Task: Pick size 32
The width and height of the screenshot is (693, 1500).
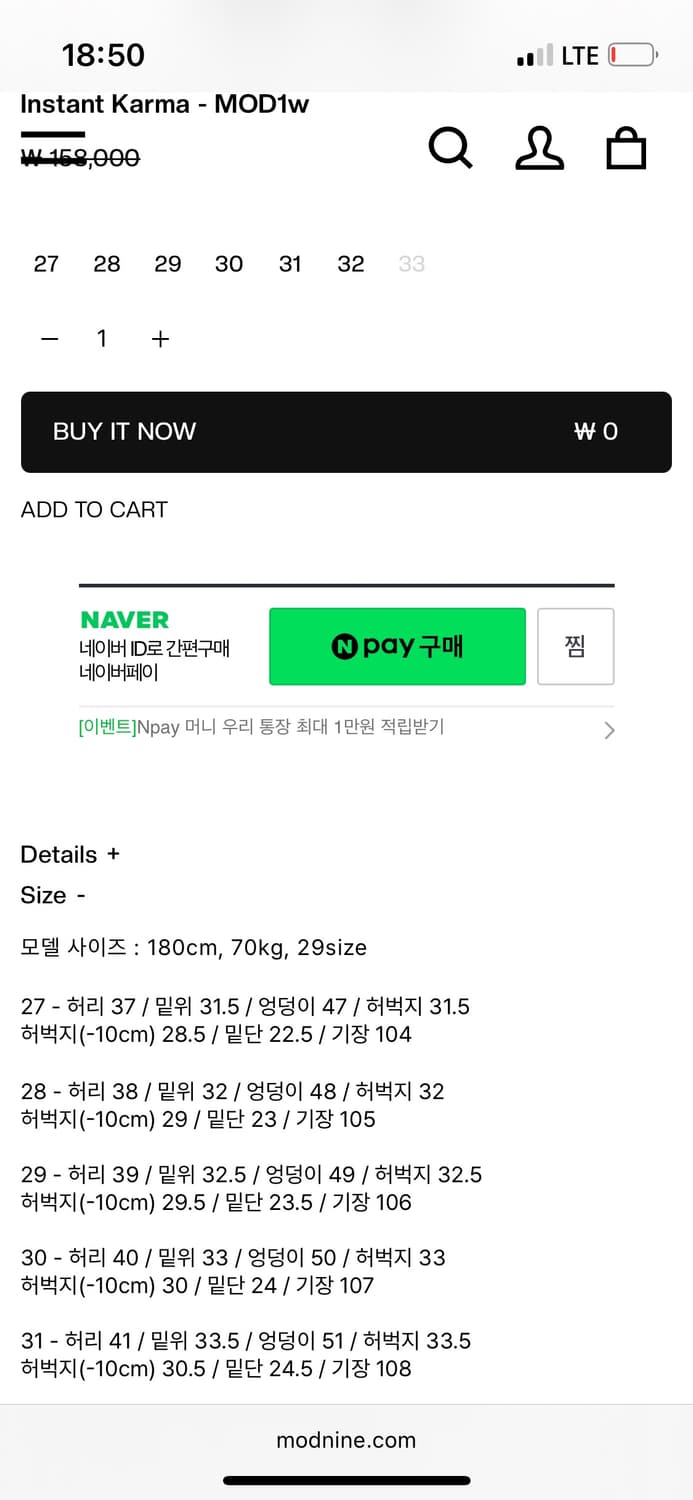Action: [x=351, y=264]
